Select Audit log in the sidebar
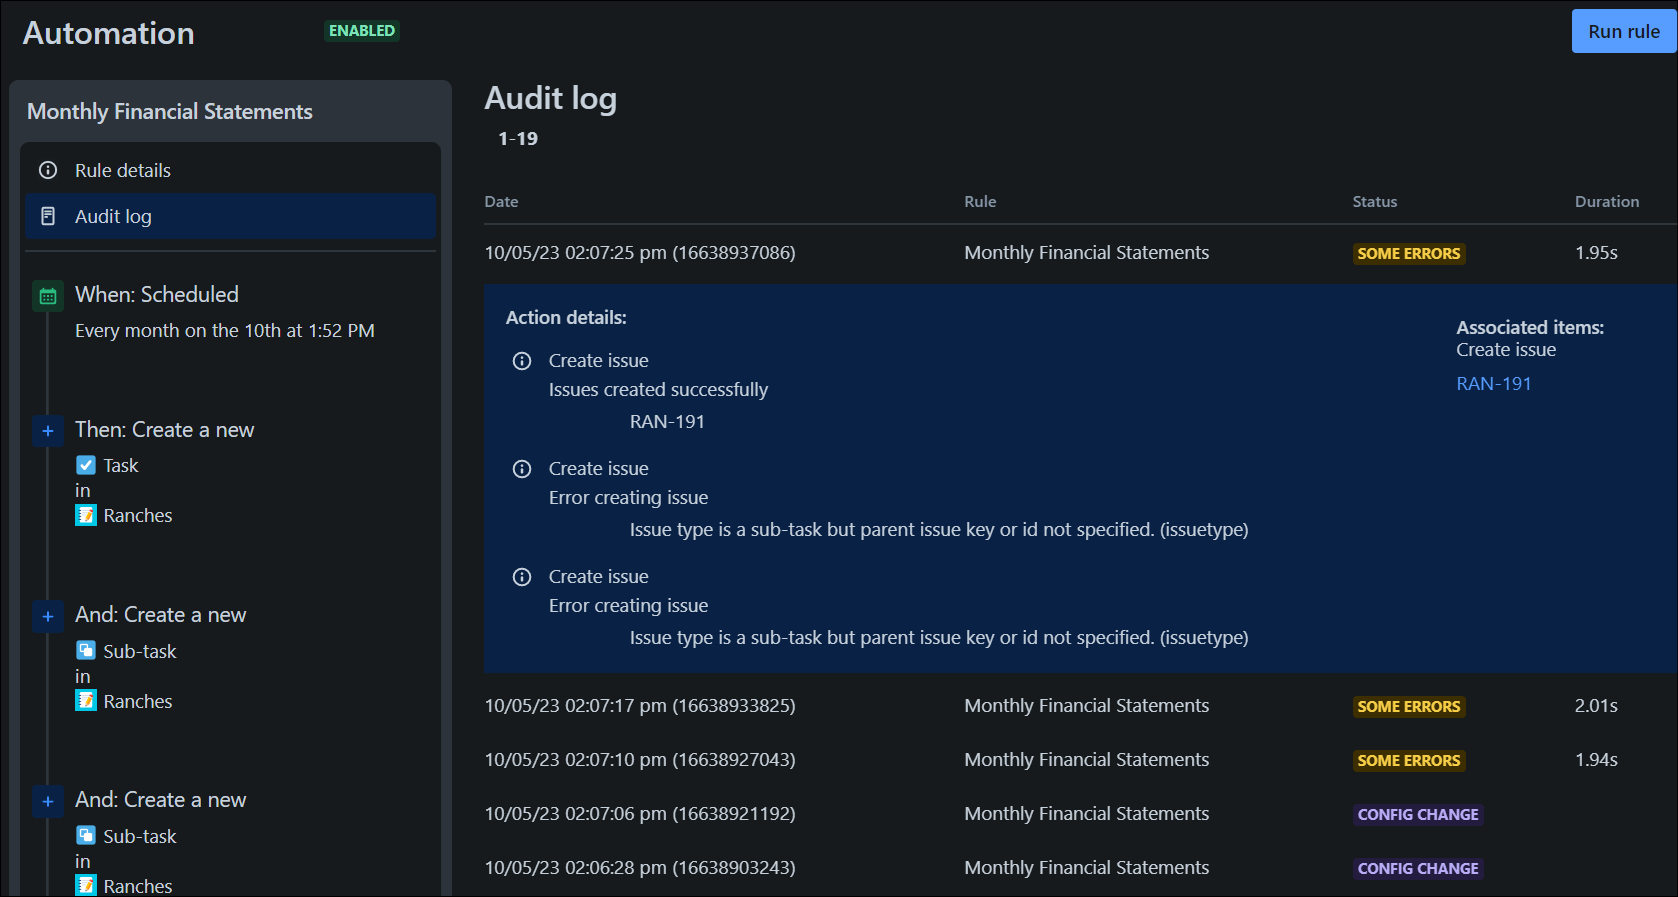The image size is (1678, 897). tap(230, 216)
